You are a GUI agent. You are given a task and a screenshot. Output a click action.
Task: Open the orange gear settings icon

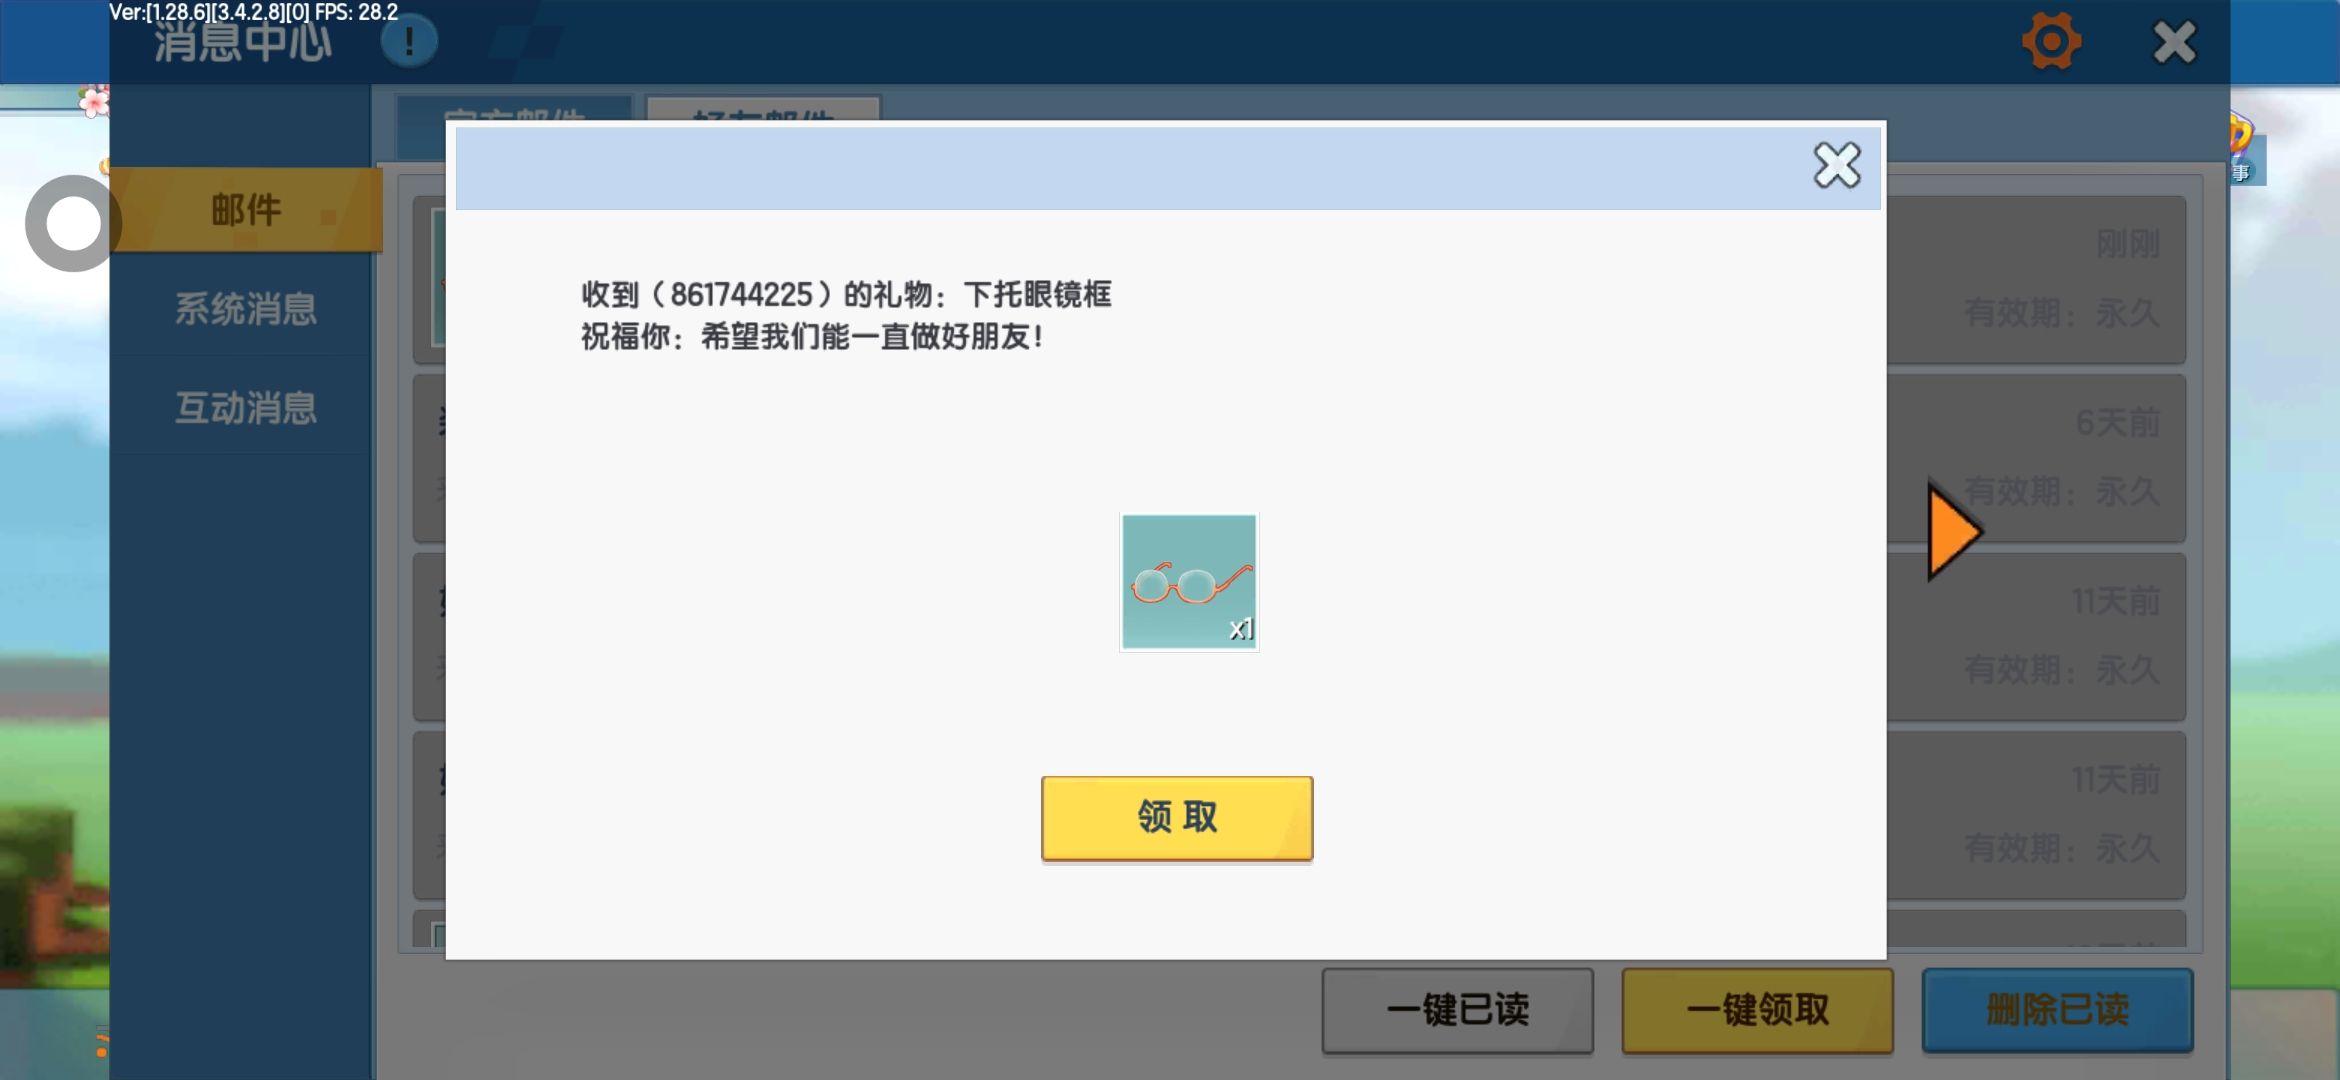(2051, 42)
